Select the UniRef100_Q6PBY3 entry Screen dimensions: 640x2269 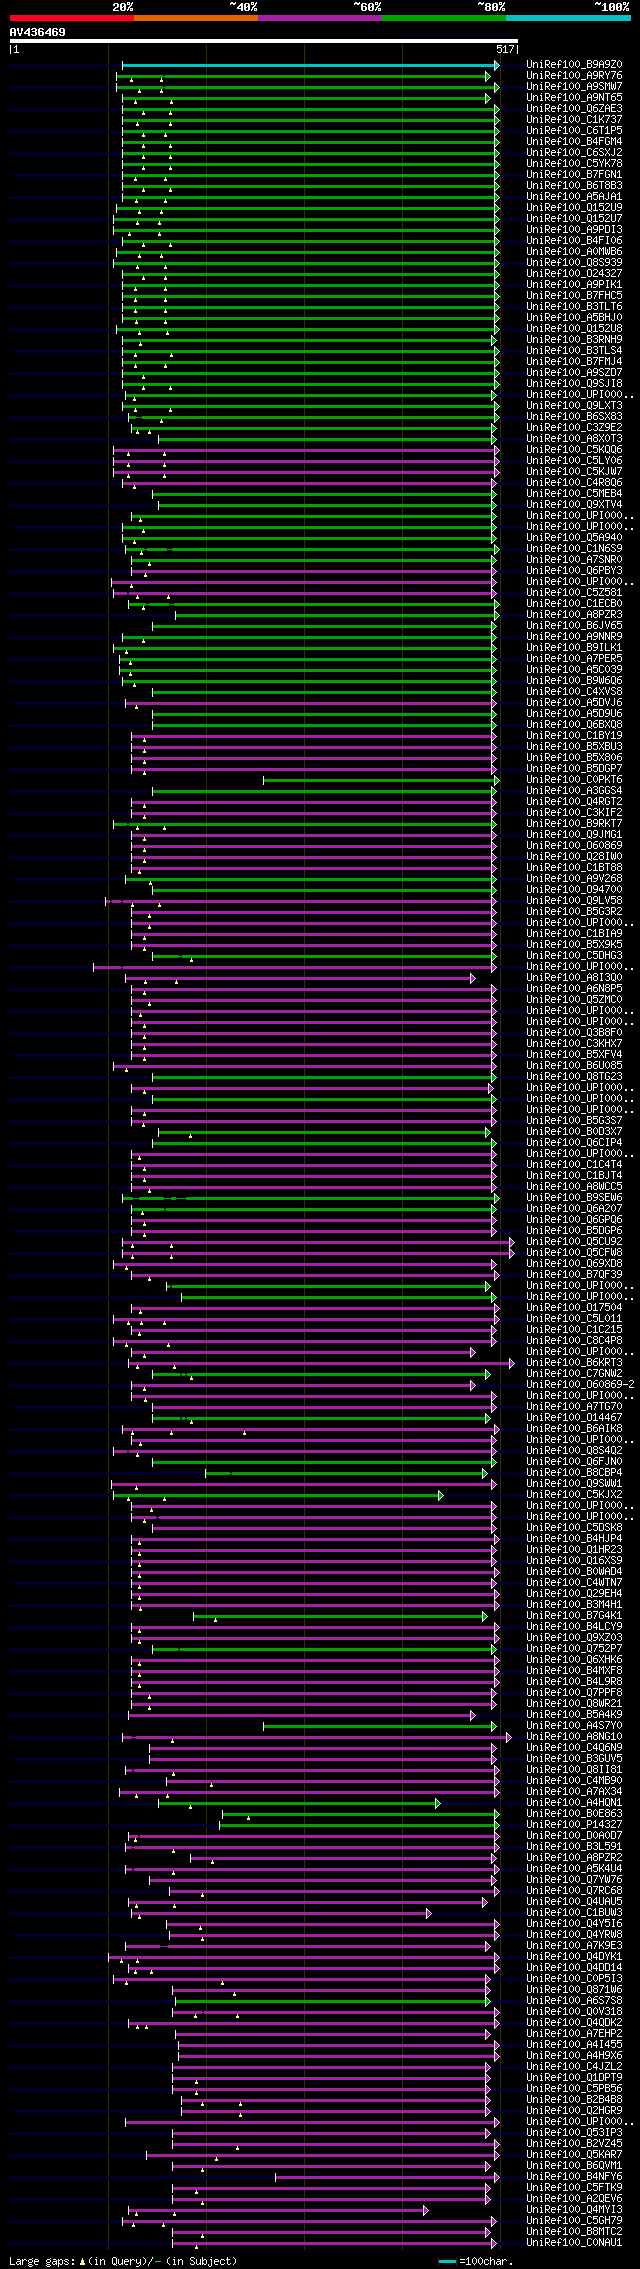coord(574,571)
